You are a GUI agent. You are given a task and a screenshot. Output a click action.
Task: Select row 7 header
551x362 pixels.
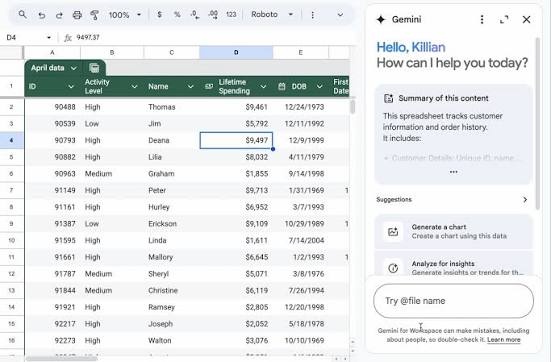coord(11,190)
